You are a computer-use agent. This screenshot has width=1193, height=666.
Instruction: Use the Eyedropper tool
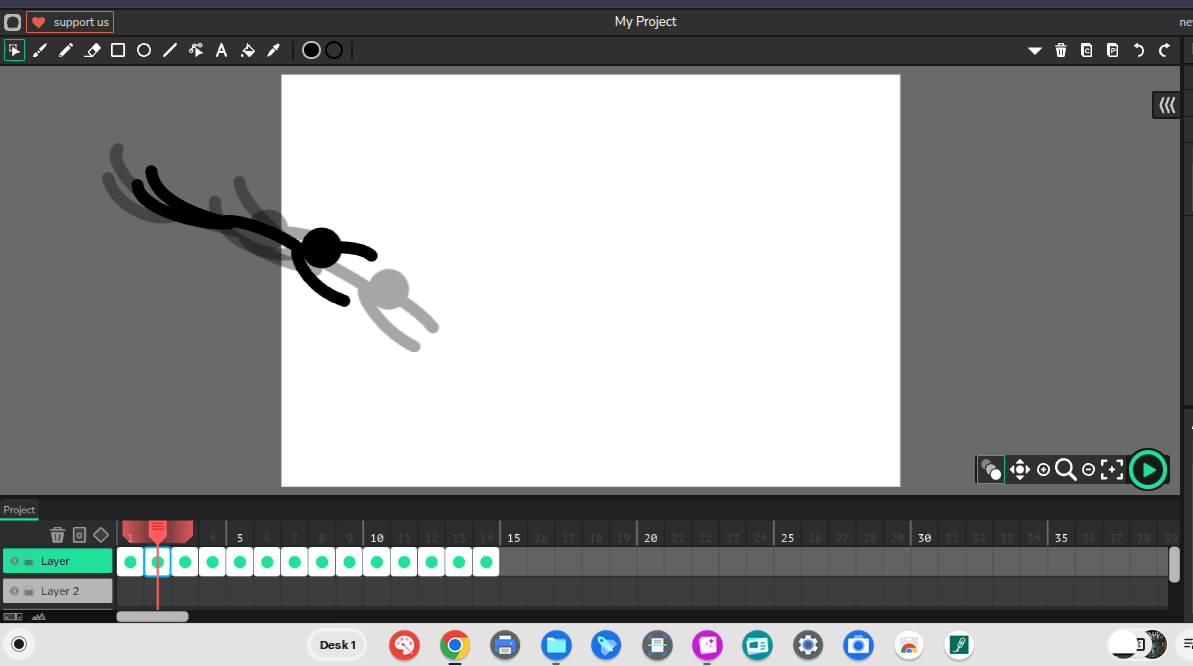coord(273,50)
